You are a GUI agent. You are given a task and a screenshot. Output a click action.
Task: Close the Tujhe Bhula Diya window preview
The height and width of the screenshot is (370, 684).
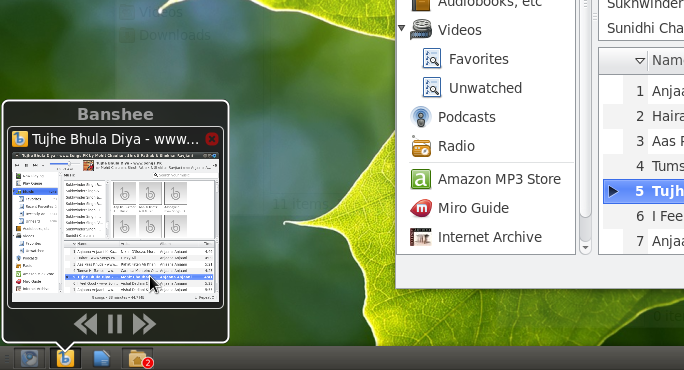click(x=212, y=139)
